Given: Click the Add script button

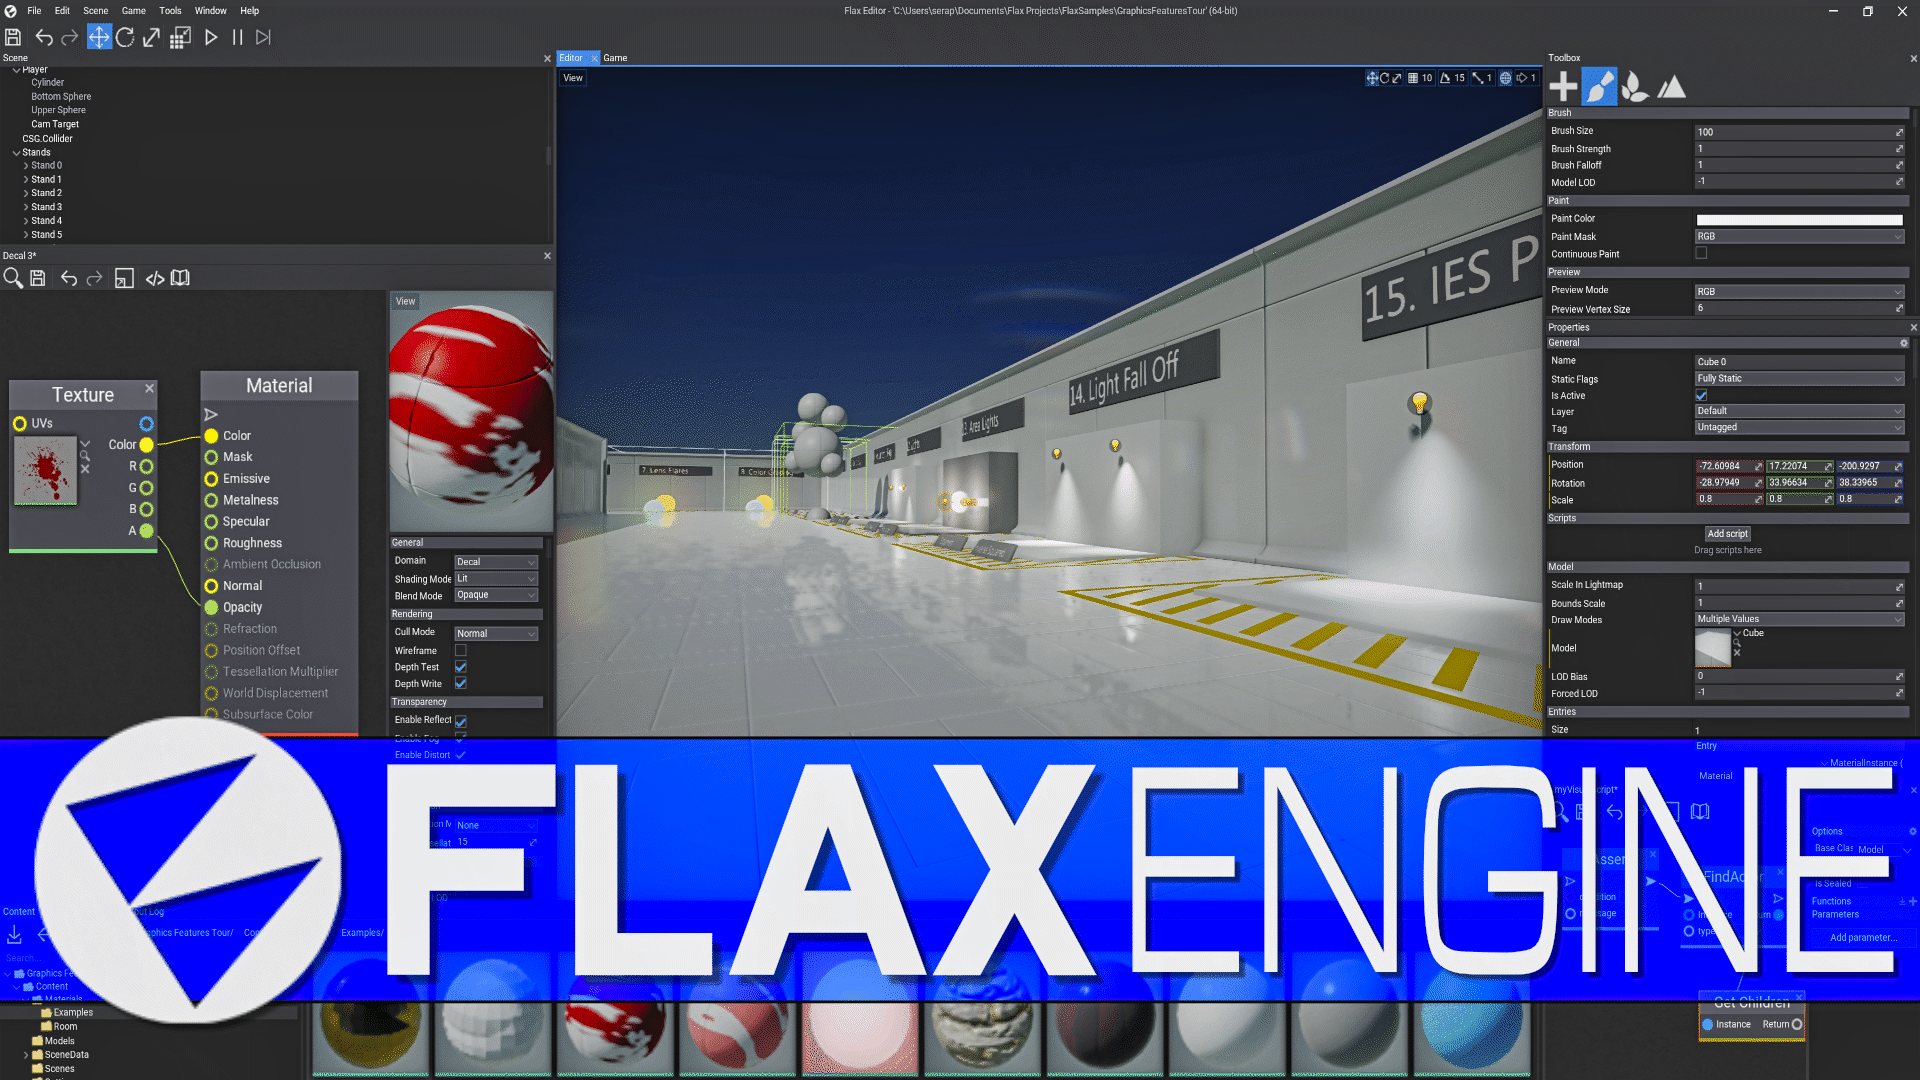Looking at the screenshot, I should point(1727,534).
